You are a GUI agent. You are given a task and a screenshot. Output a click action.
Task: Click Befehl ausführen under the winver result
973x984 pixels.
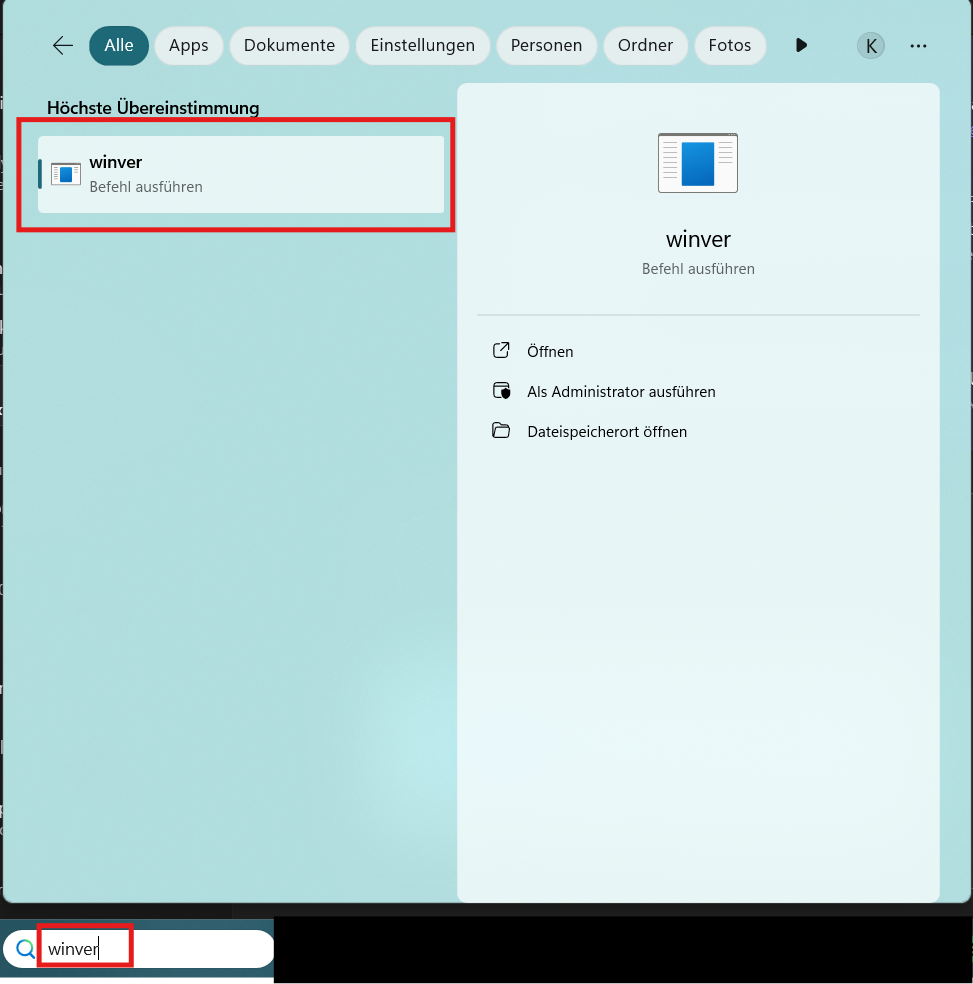point(146,187)
